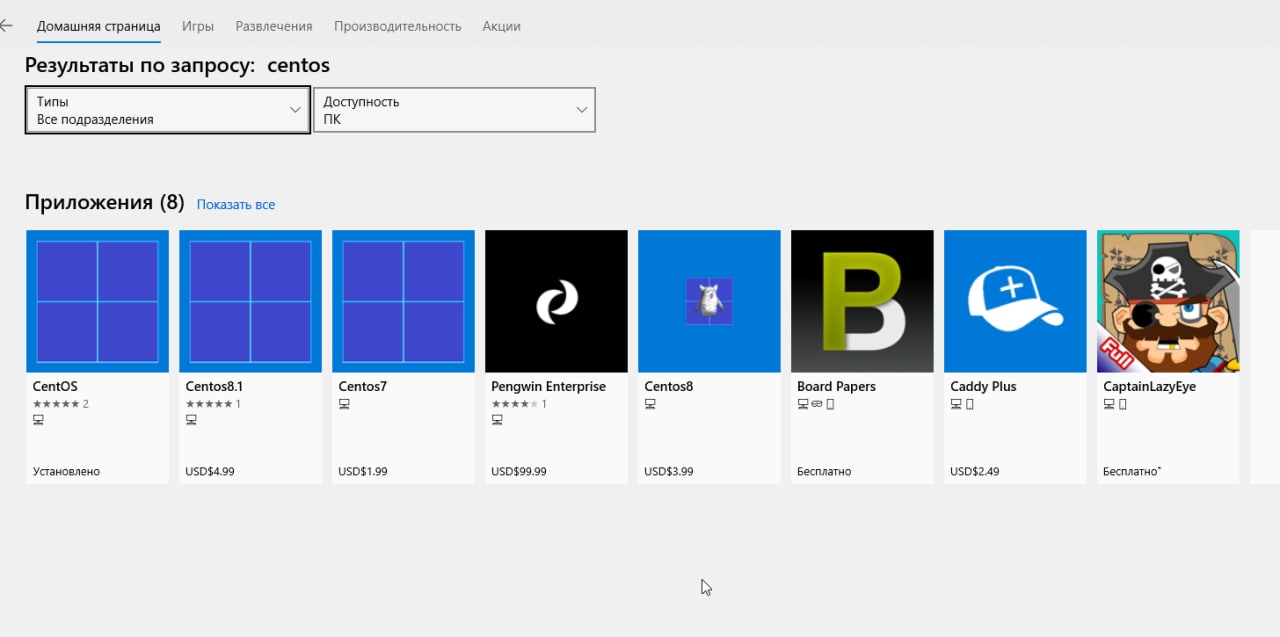The width and height of the screenshot is (1280, 637).
Task: Go back using the back arrow
Action: pyautogui.click(x=7, y=26)
